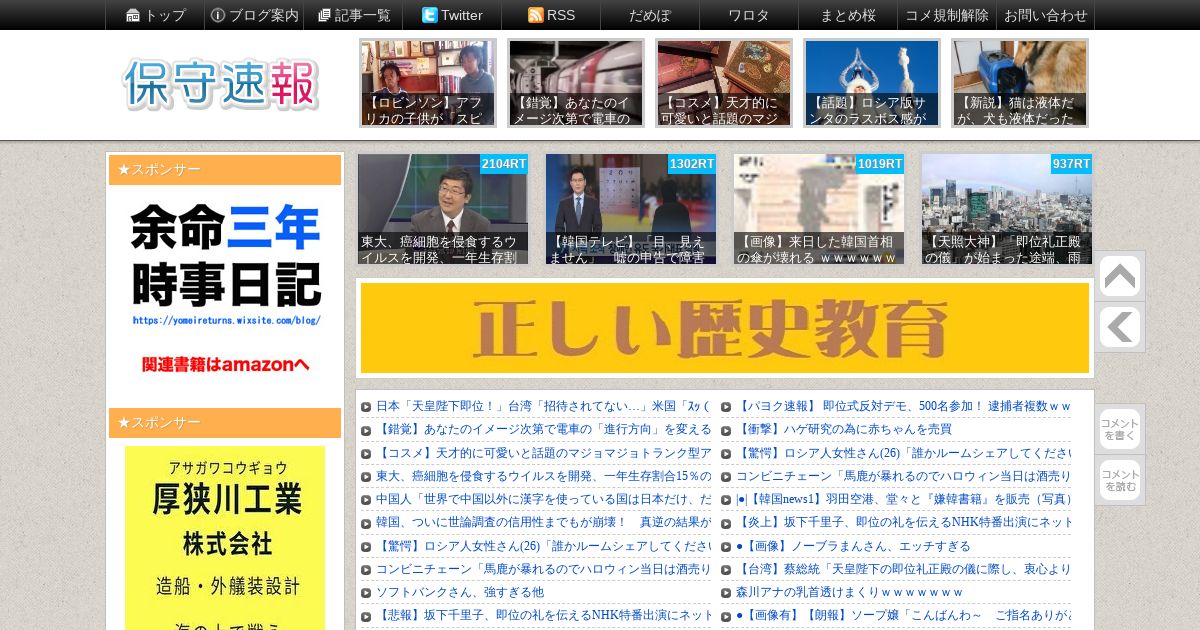Image resolution: width=1200 pixels, height=630 pixels.
Task: Open the 1302RT 韓国テレビ article card
Action: click(x=631, y=209)
